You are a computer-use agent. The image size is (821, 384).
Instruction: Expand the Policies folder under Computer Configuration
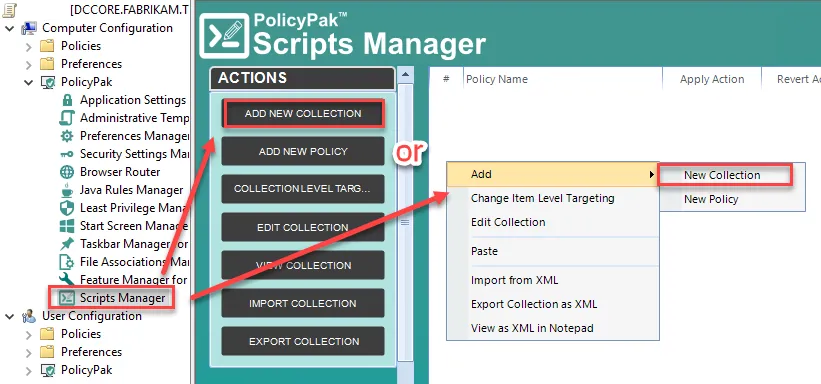point(28,47)
